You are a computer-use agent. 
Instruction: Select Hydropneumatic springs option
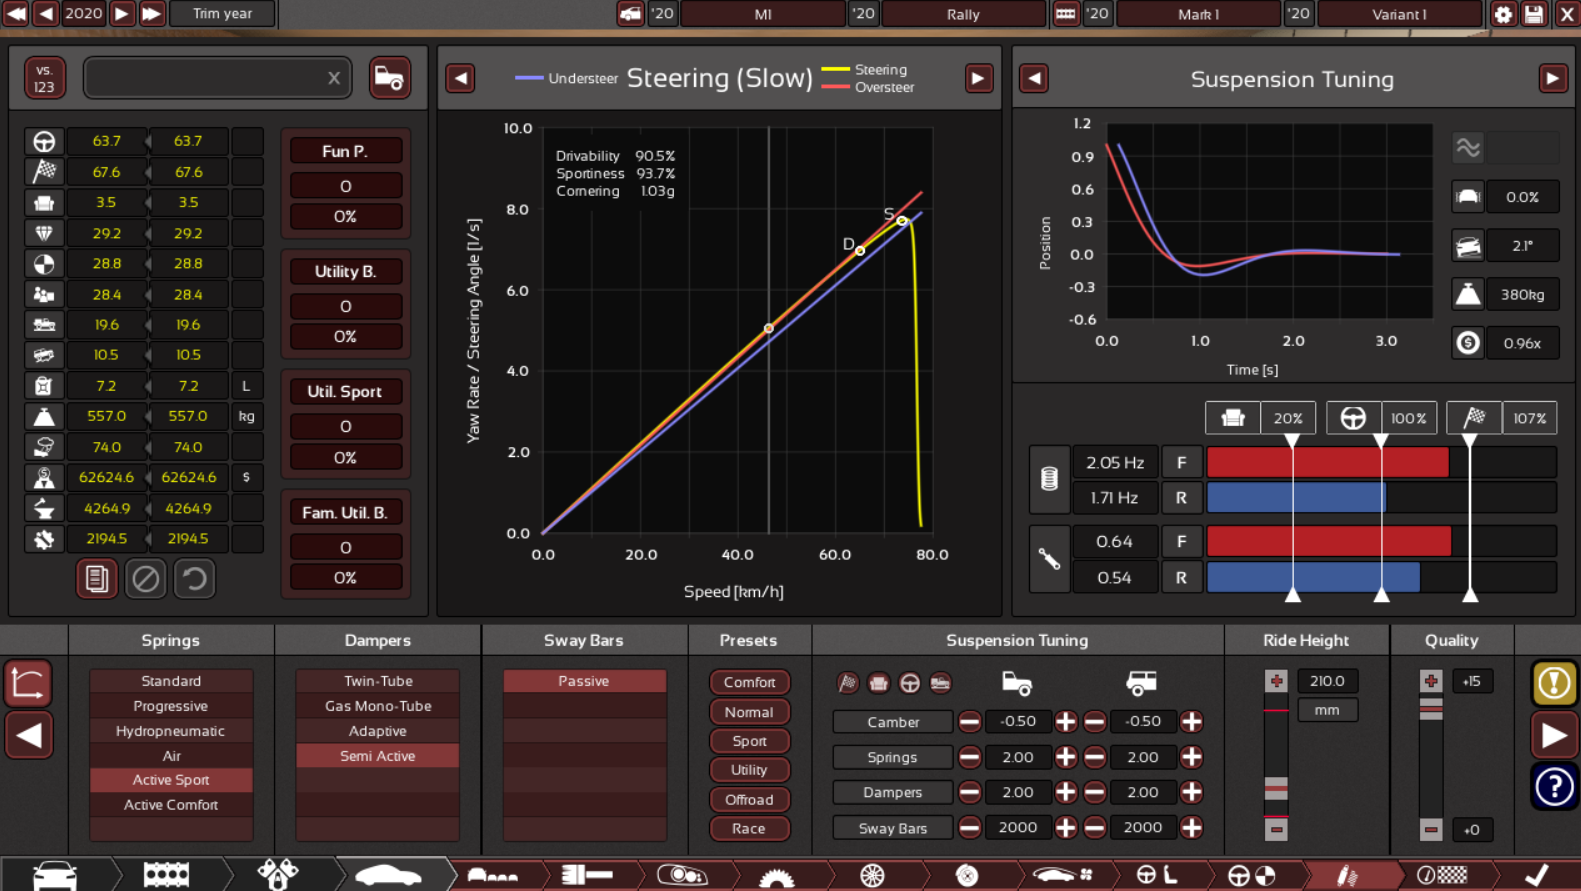(171, 731)
